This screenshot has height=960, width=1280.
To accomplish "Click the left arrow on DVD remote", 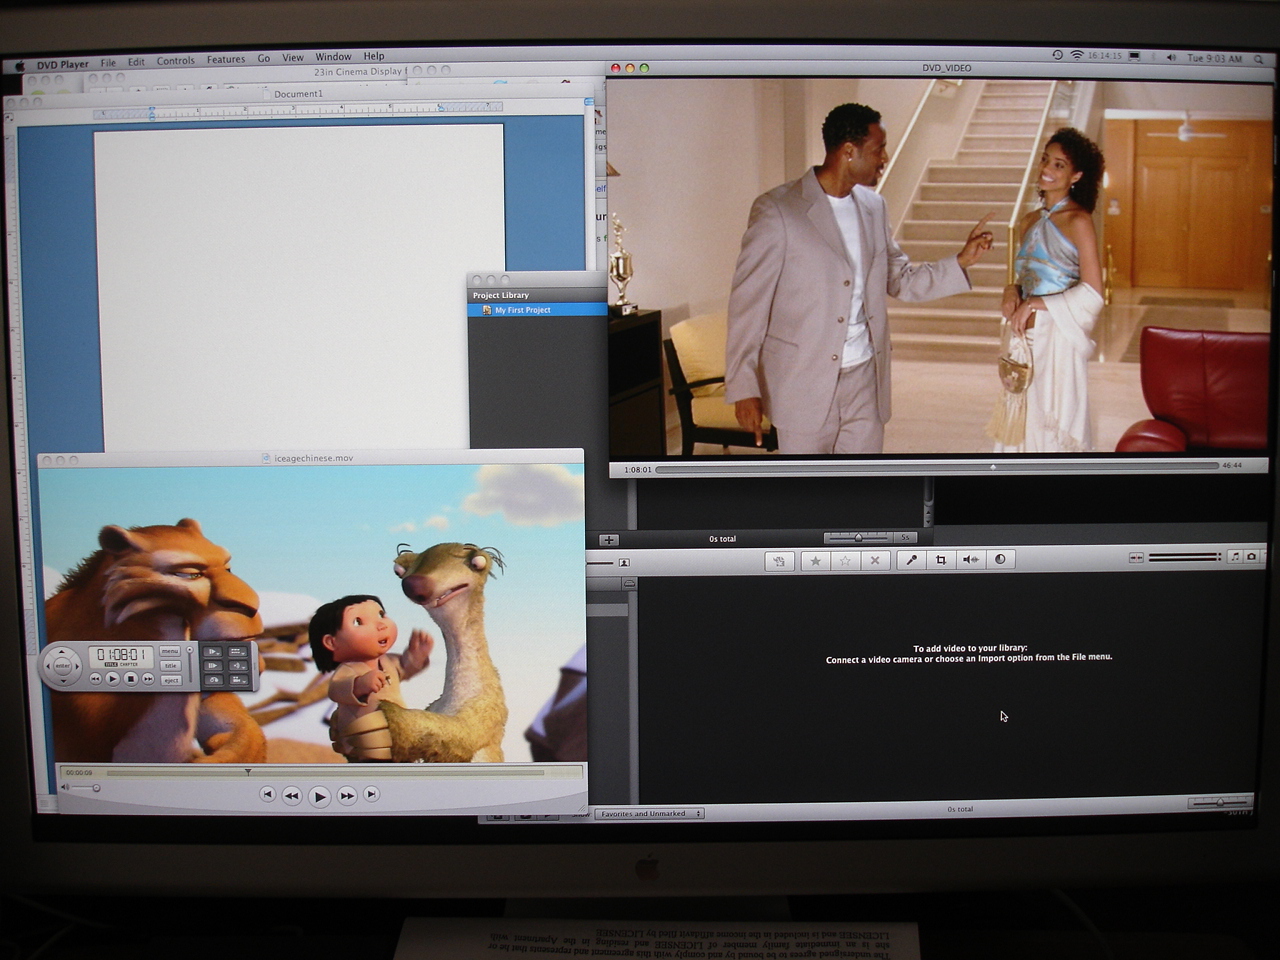I will pos(48,666).
